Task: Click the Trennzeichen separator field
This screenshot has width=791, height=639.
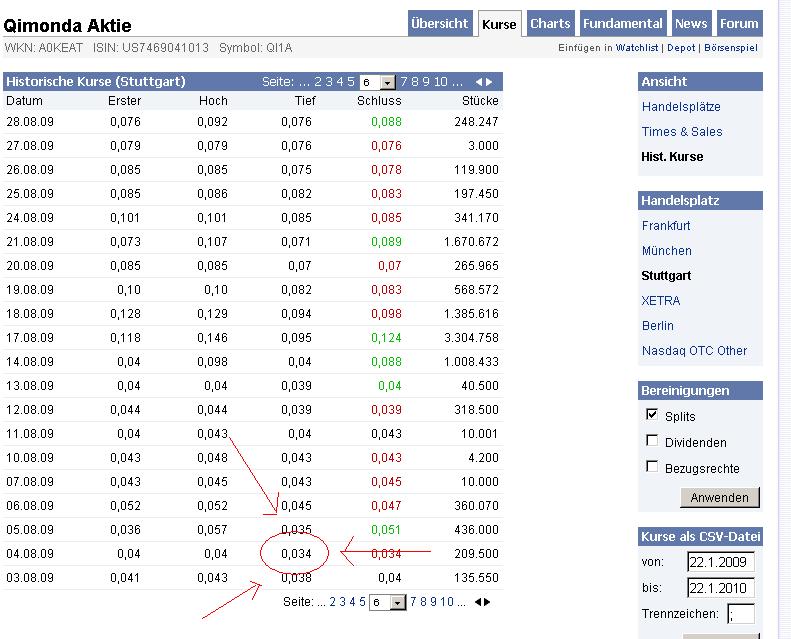Action: click(x=740, y=613)
